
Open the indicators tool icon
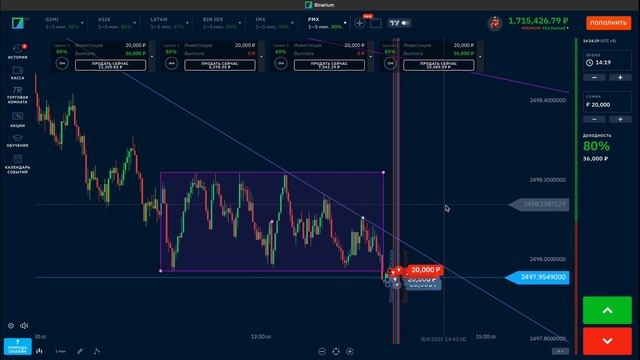click(97, 351)
